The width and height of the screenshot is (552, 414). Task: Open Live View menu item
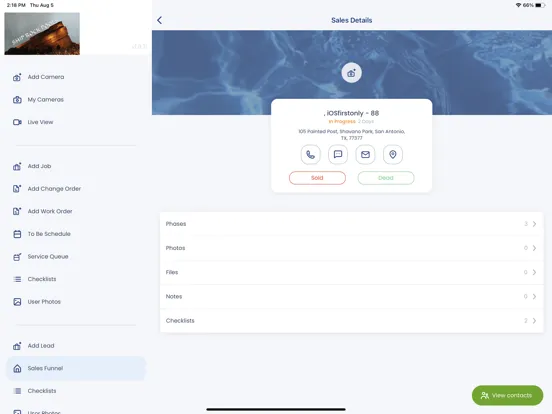(x=40, y=122)
